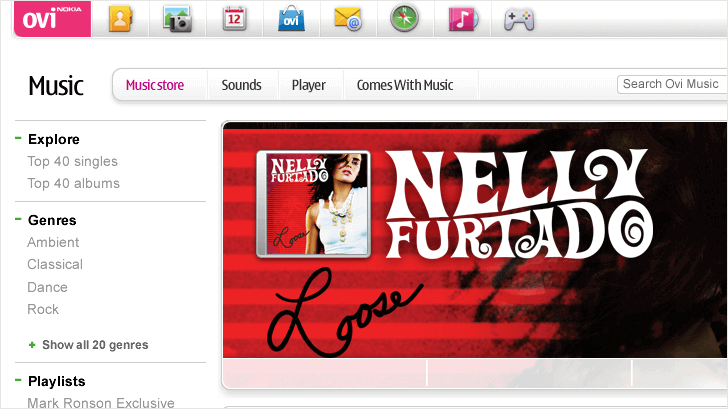Open Top 40 singles link
The width and height of the screenshot is (728, 409).
(x=72, y=161)
